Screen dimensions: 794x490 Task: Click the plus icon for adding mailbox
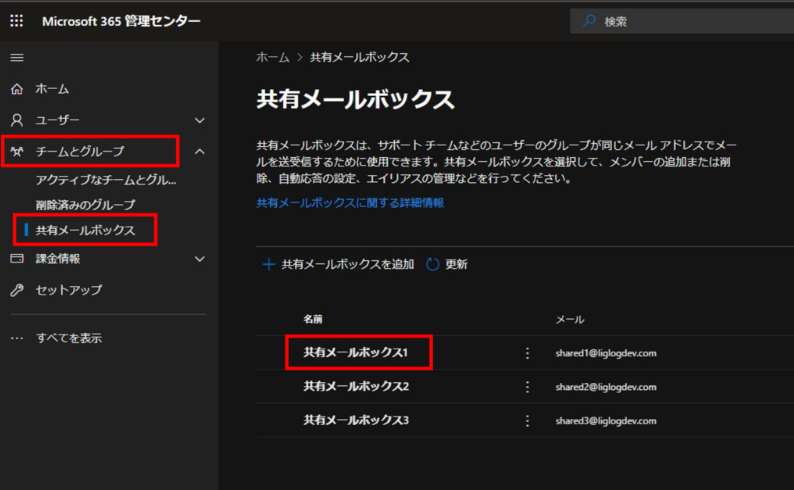pos(268,264)
